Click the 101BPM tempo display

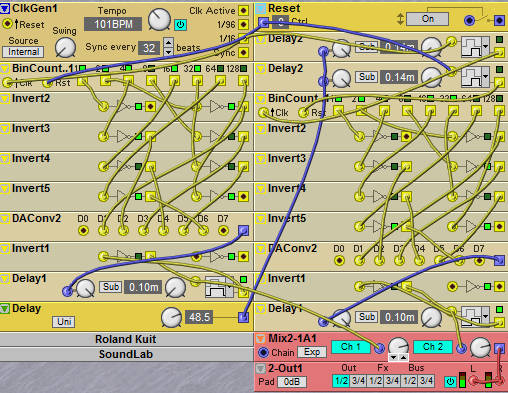113,24
